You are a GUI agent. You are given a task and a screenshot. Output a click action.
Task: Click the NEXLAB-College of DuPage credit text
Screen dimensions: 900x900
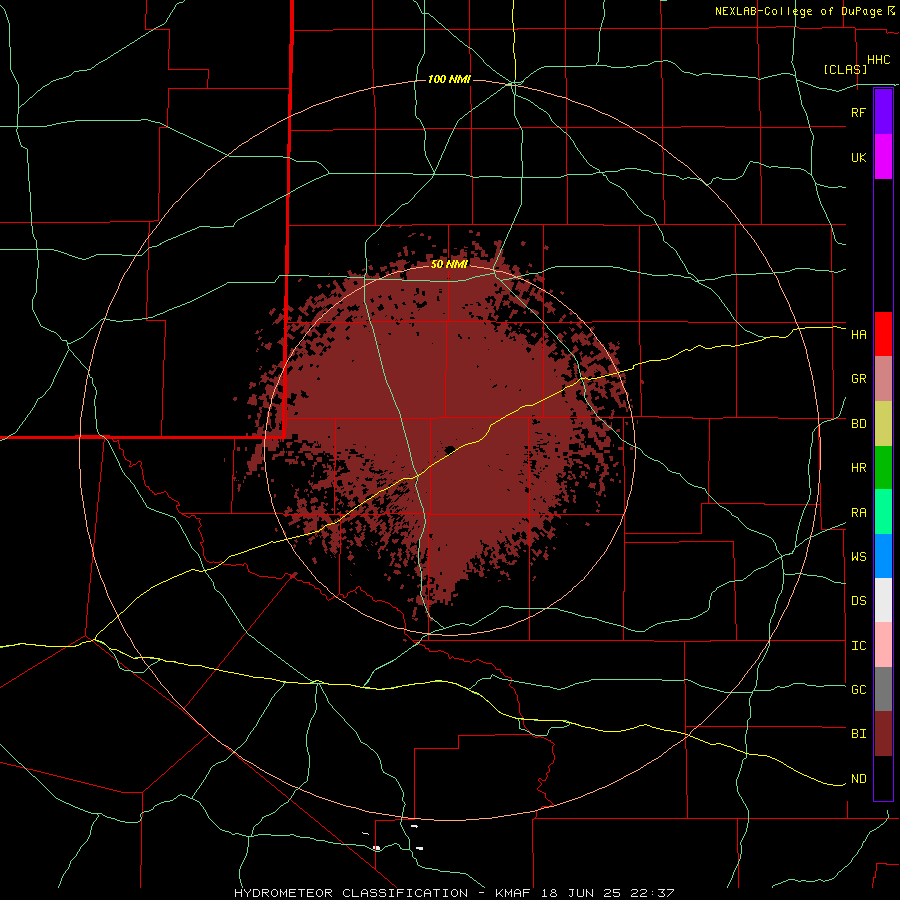point(798,11)
